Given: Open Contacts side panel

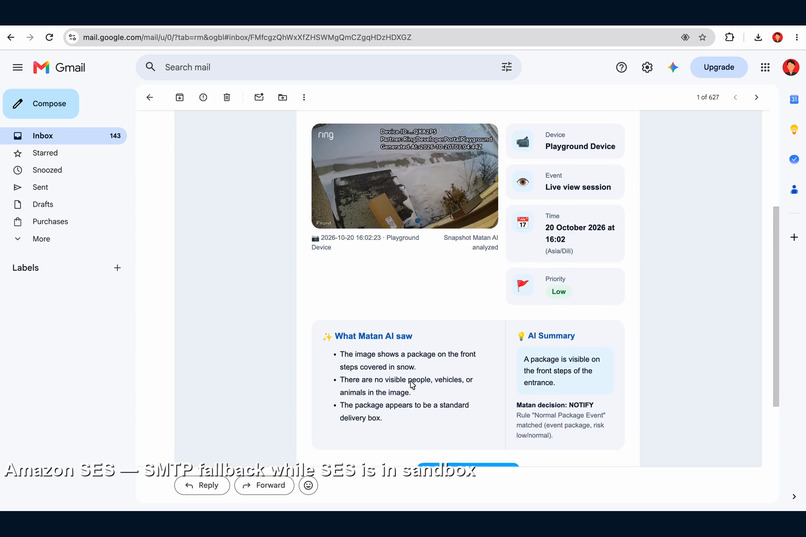Looking at the screenshot, I should pyautogui.click(x=794, y=190).
